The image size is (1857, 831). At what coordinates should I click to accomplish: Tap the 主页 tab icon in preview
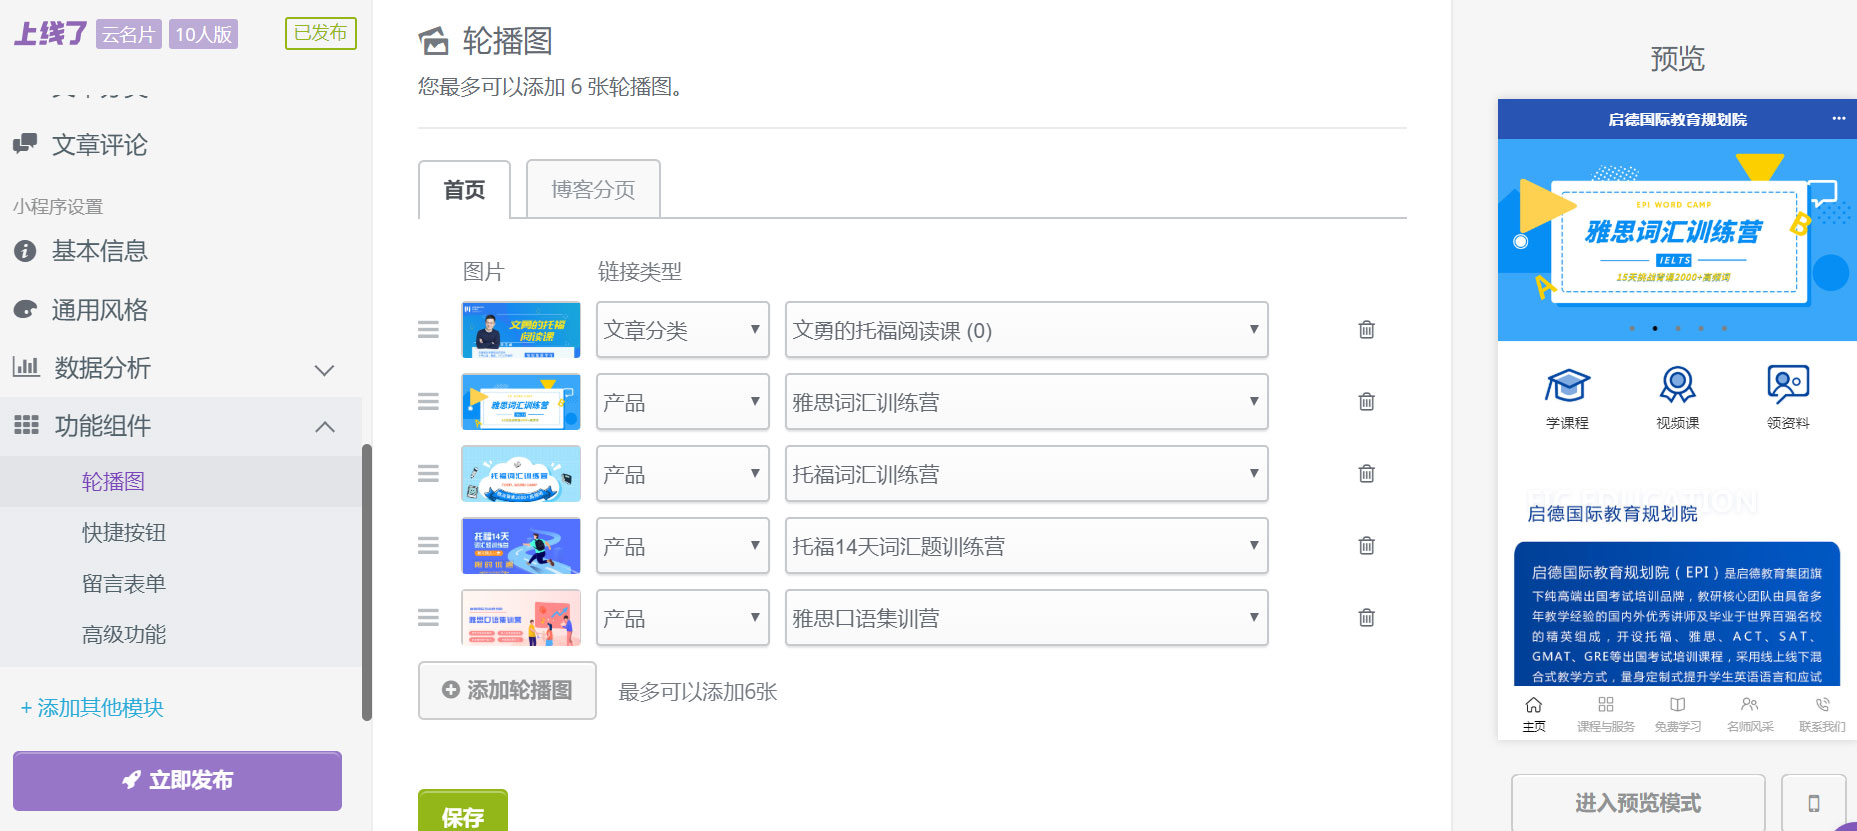tap(1533, 705)
